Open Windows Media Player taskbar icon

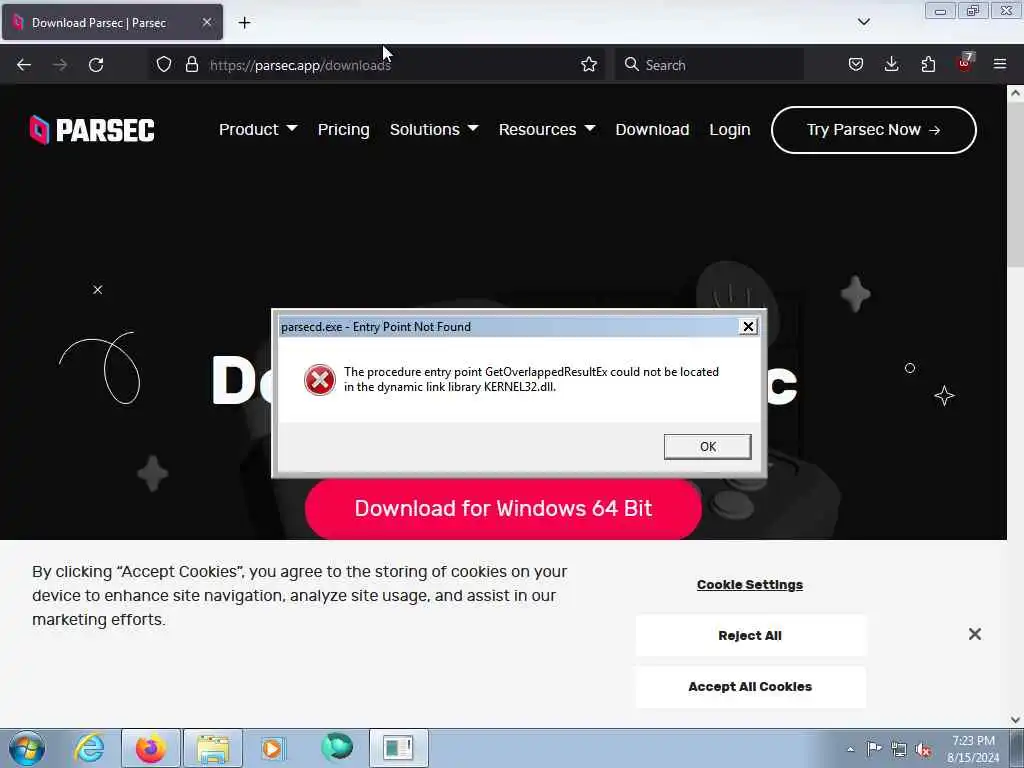pyautogui.click(x=272, y=748)
